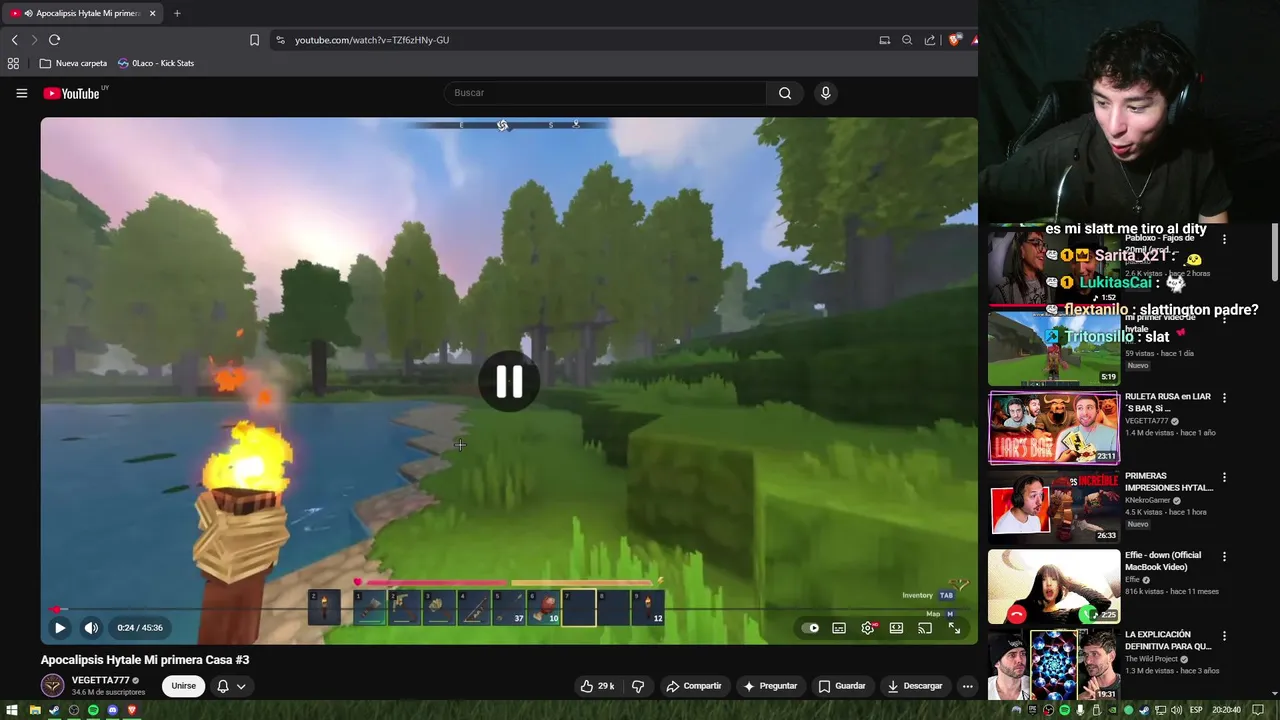Open the player settings gear
The height and width of the screenshot is (720, 1280).
tap(868, 628)
